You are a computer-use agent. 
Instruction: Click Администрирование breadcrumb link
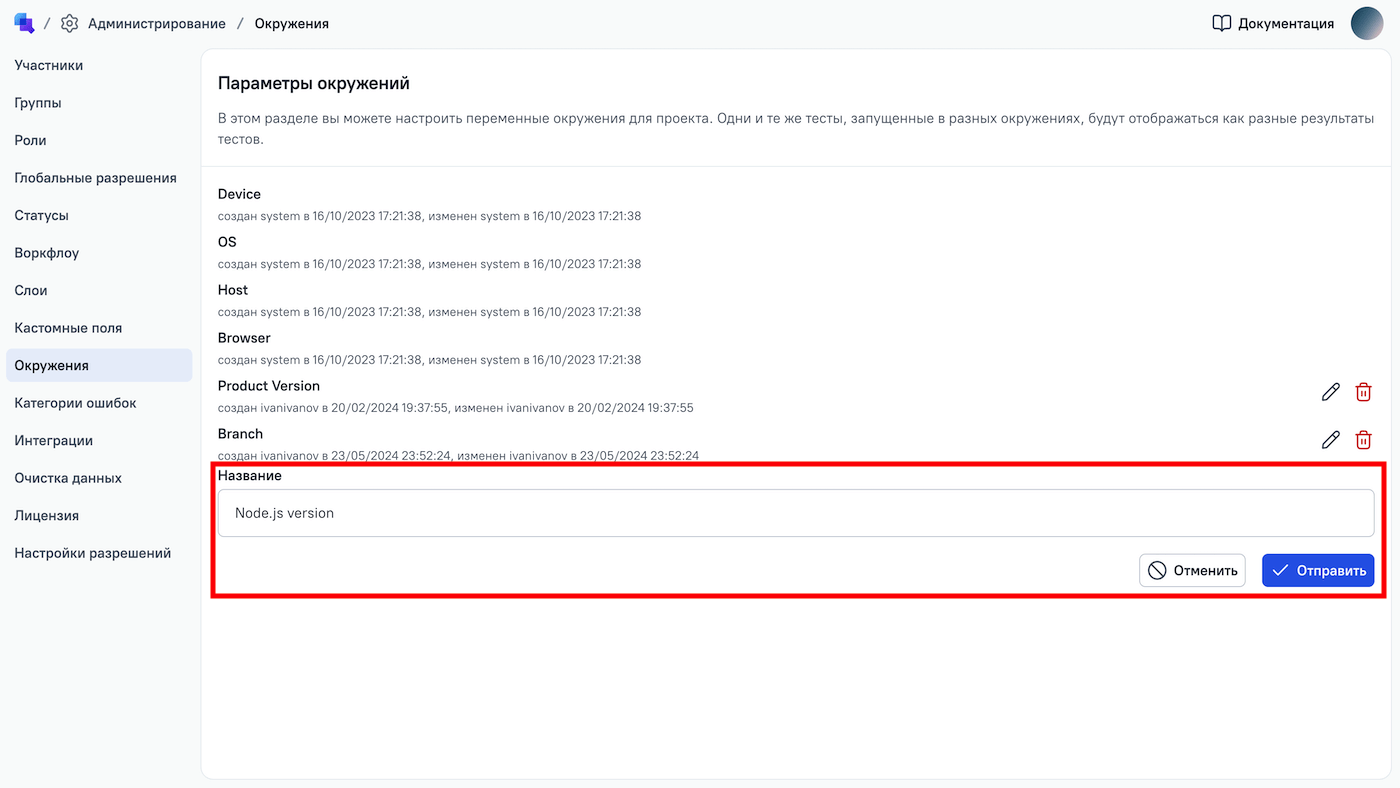point(157,23)
